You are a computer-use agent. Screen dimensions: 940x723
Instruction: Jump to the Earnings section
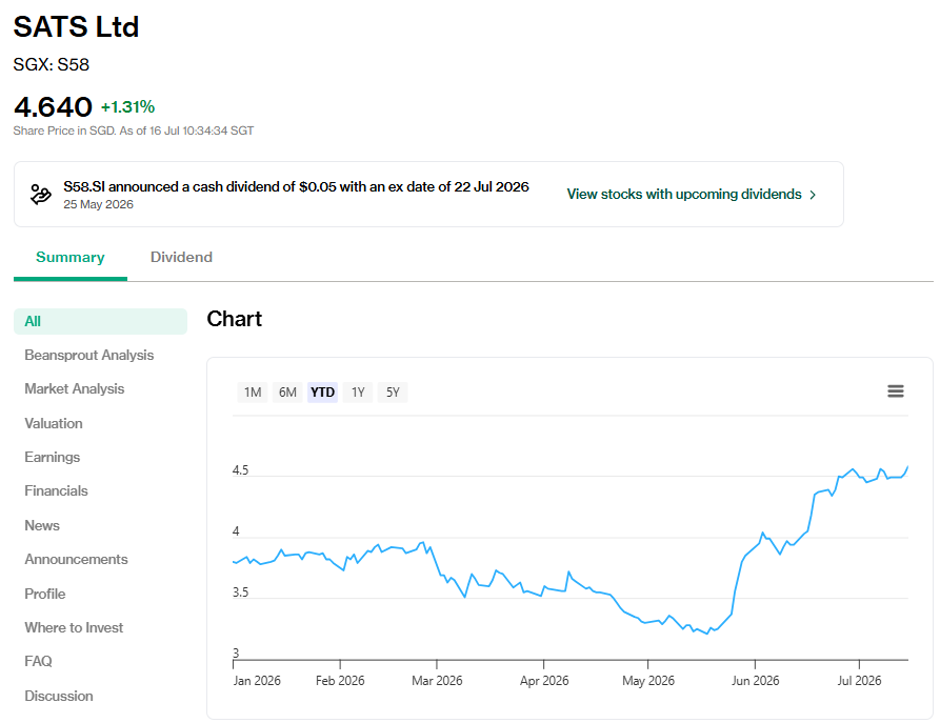(52, 457)
